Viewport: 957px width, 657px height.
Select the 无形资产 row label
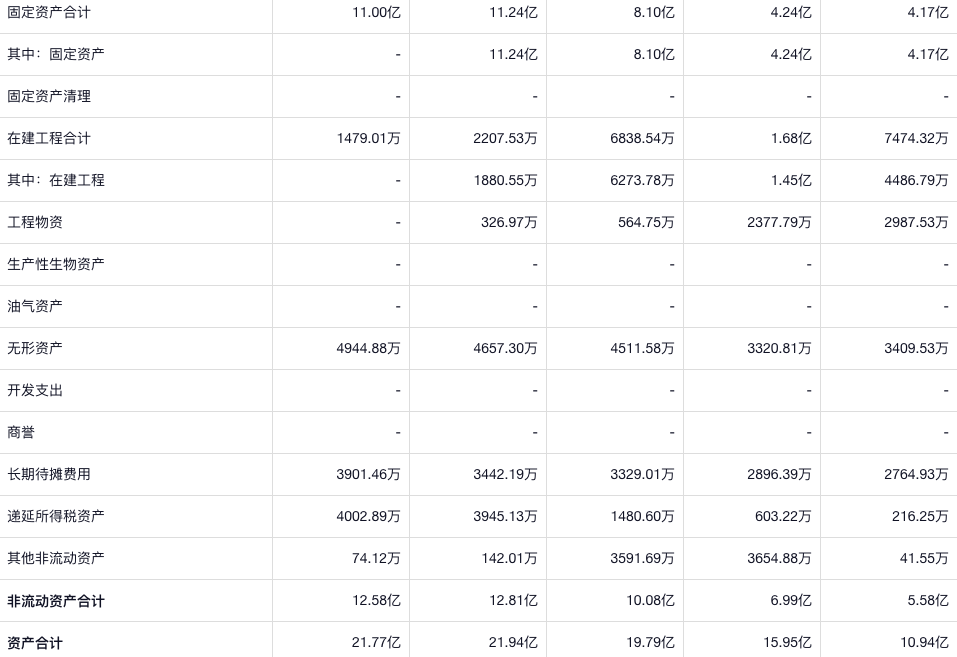pos(35,348)
